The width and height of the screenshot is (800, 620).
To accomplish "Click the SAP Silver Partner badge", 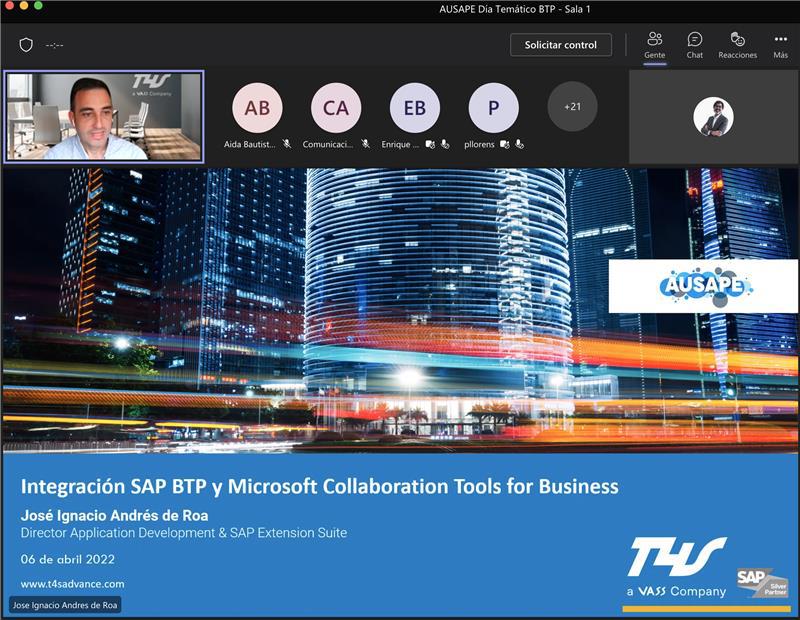I will 763,583.
